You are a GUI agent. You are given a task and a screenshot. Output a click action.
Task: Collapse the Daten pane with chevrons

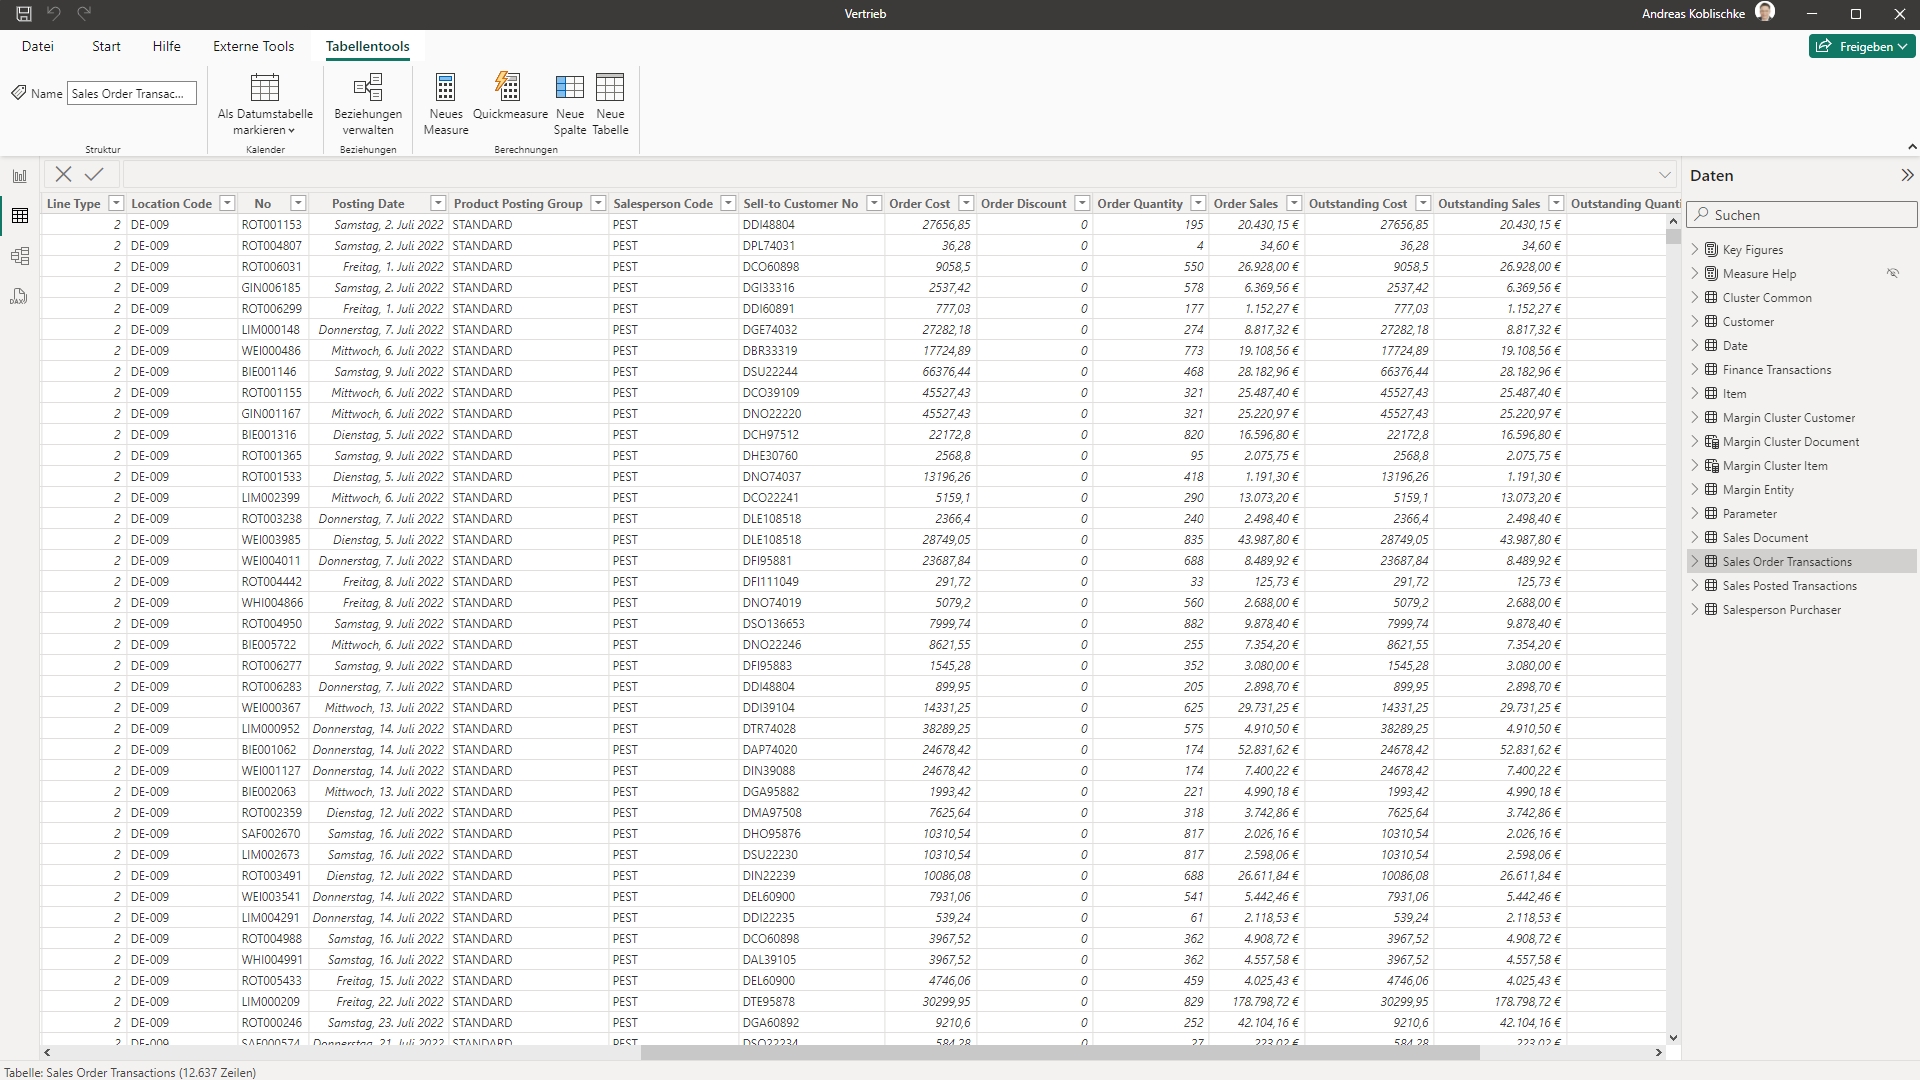coord(1907,175)
